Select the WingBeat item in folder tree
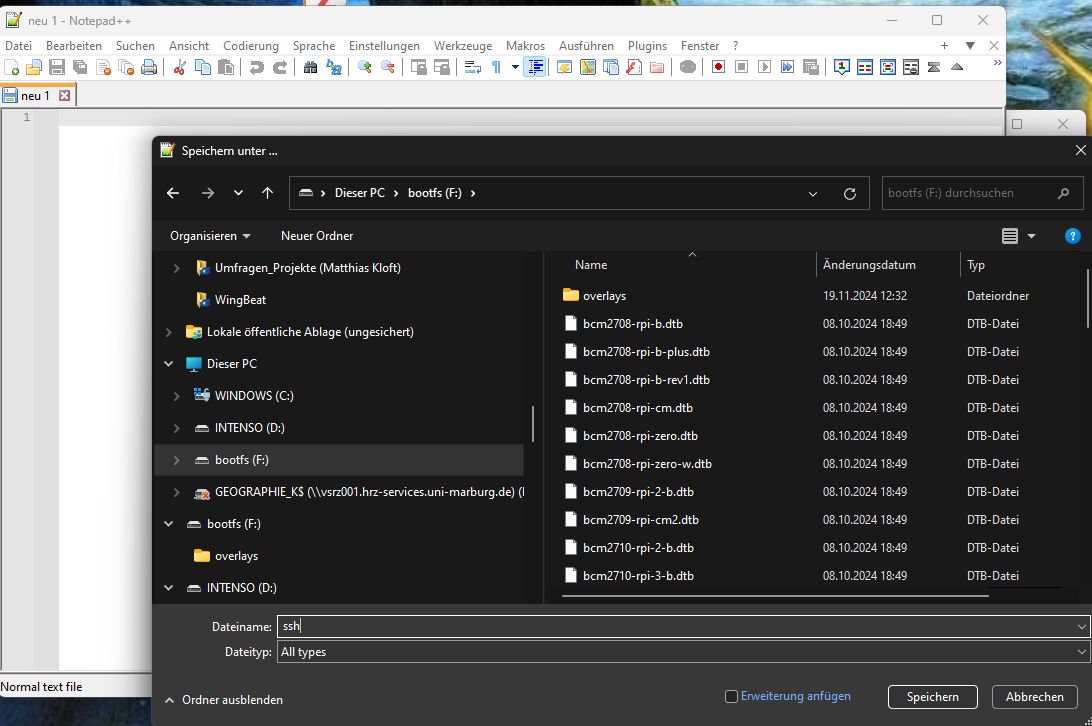Screen dimensions: 1092x726 (x=240, y=300)
